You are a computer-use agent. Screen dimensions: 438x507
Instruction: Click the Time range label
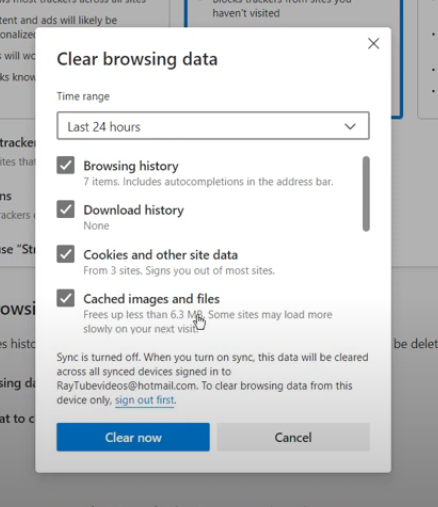coord(83,96)
